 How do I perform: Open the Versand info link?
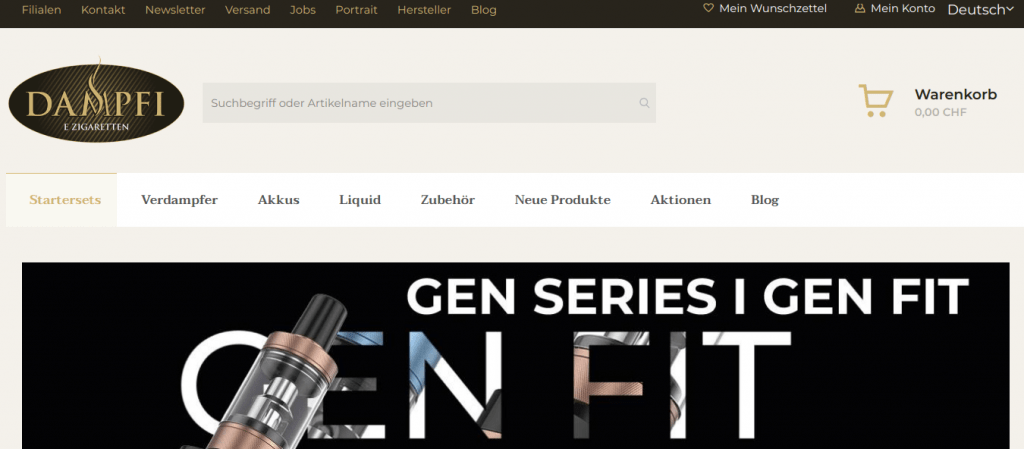point(248,10)
